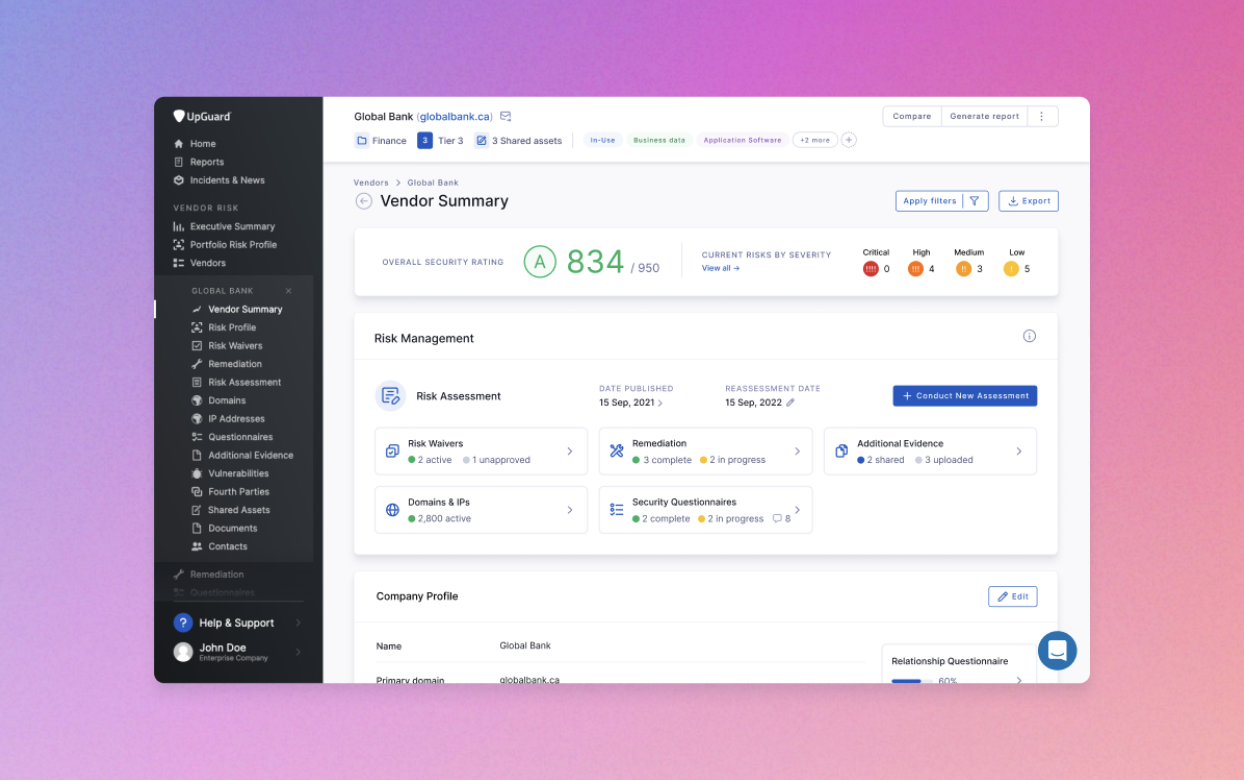Open the Relationship Questionnaire progress card
Image resolution: width=1244 pixels, height=780 pixels.
point(959,664)
